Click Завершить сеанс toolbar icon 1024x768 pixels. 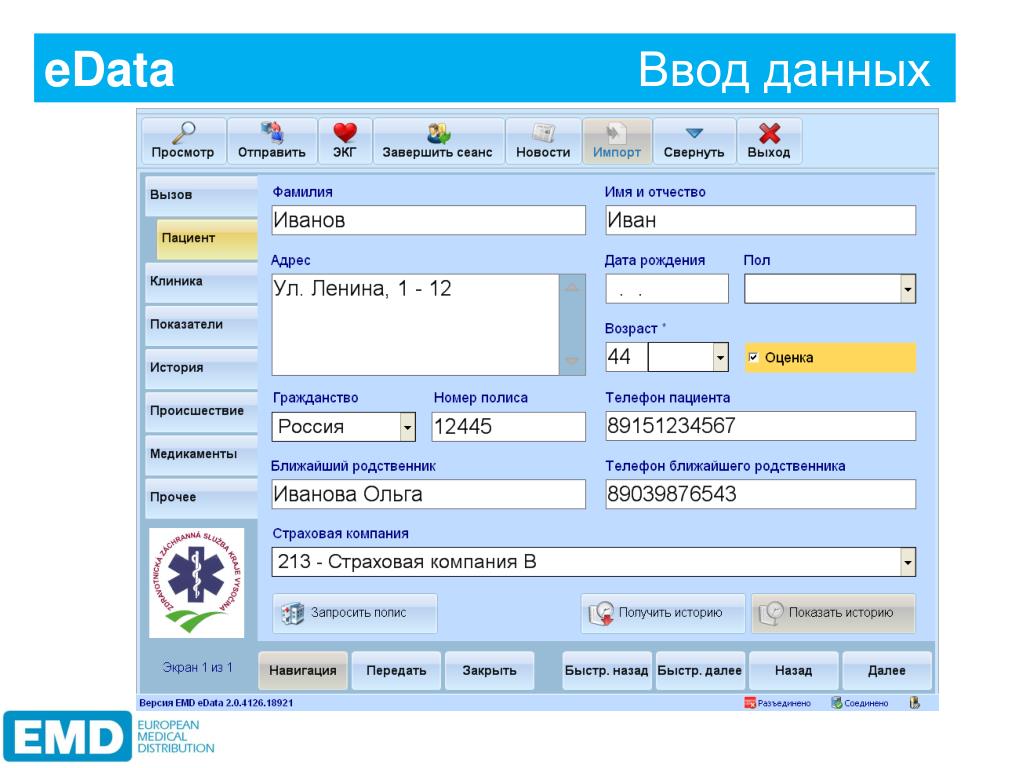[438, 133]
